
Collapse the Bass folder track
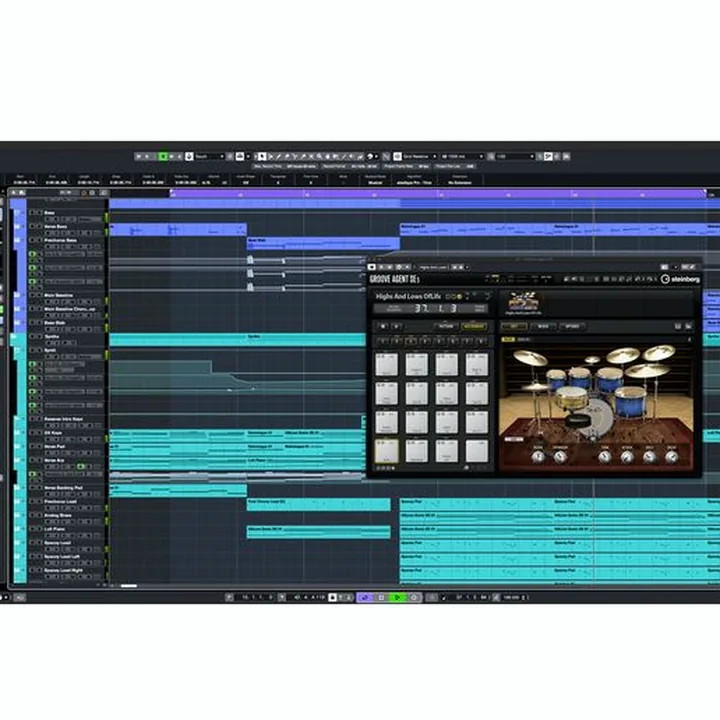point(18,213)
